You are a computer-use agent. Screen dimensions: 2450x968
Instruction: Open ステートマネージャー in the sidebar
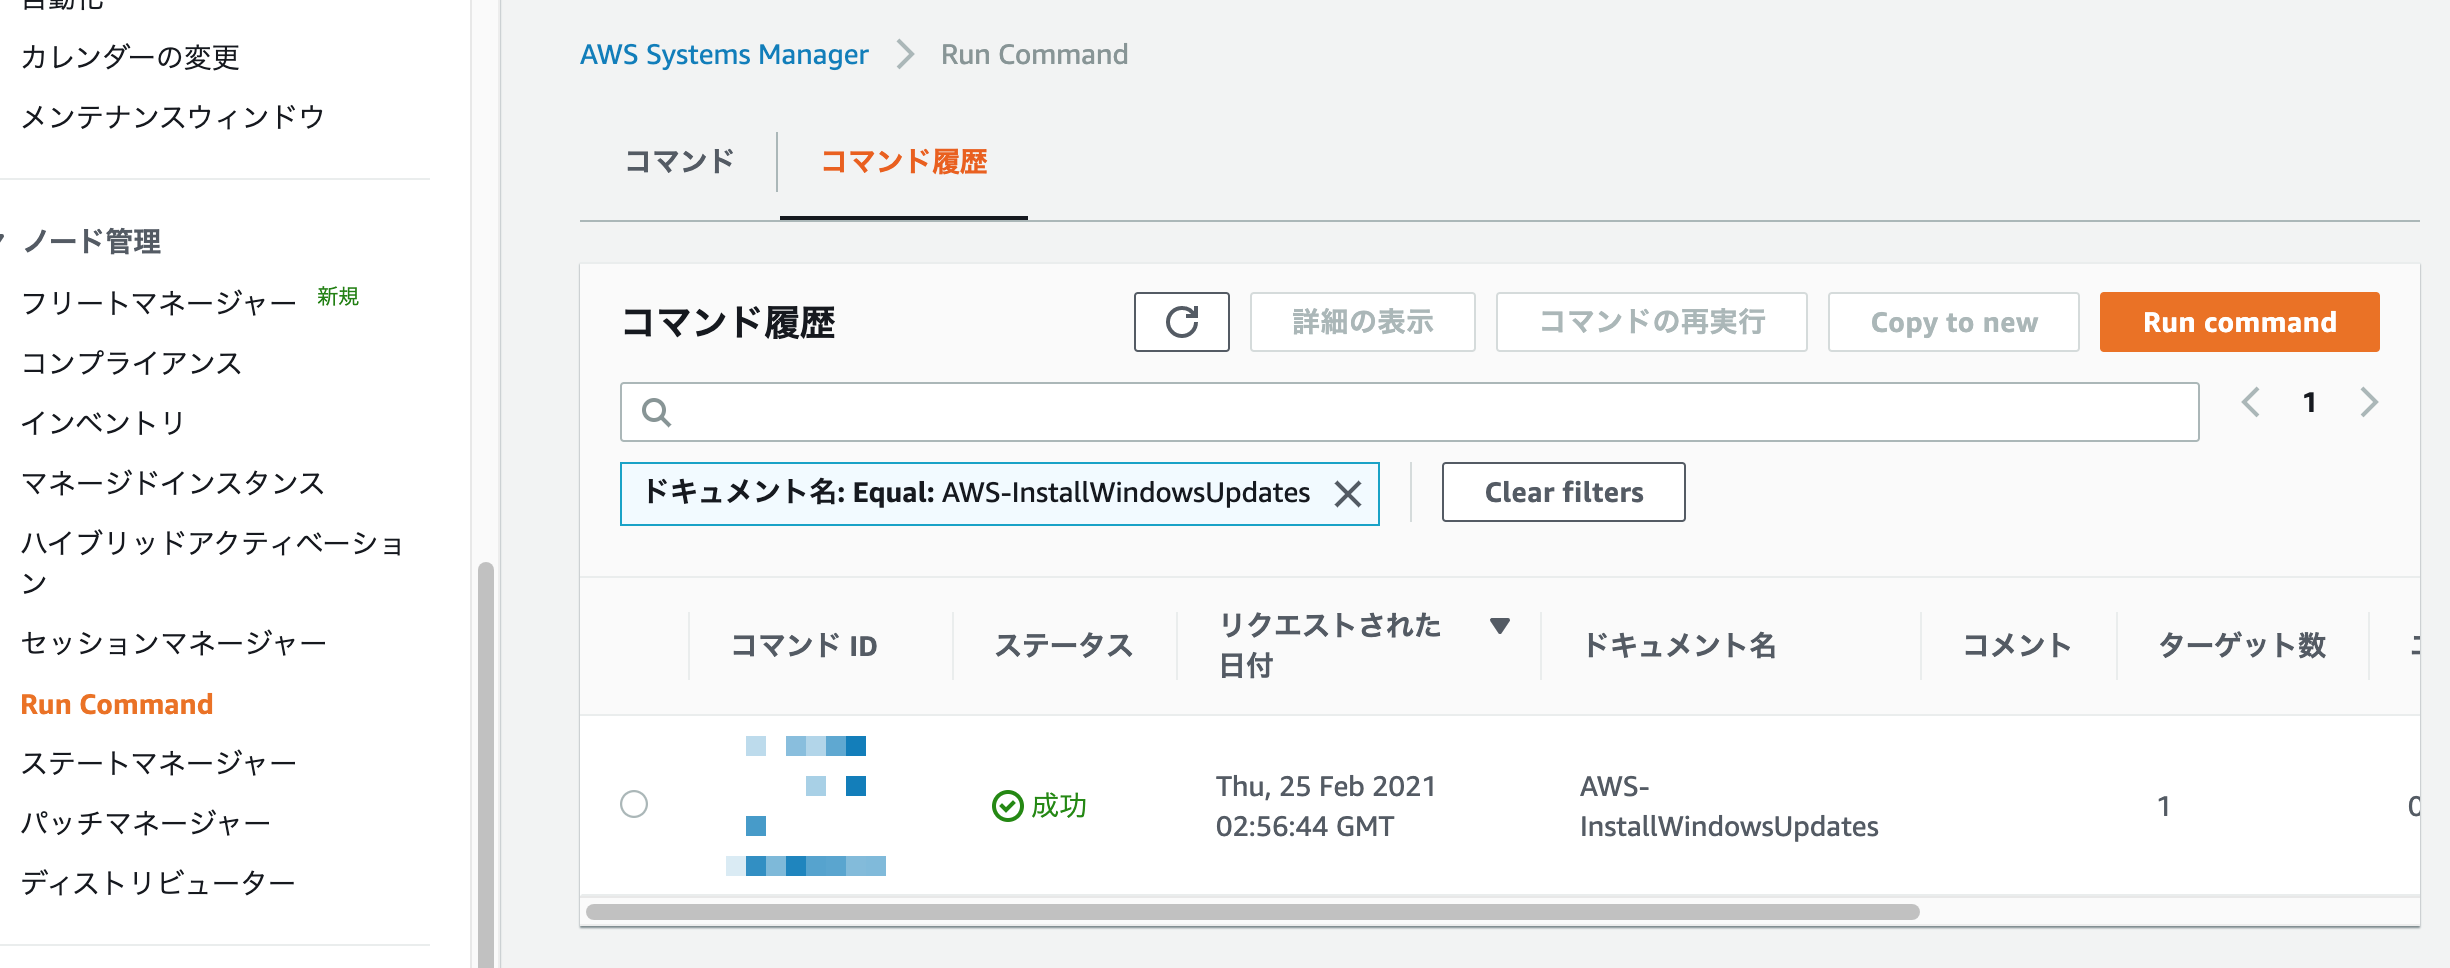pos(159,763)
